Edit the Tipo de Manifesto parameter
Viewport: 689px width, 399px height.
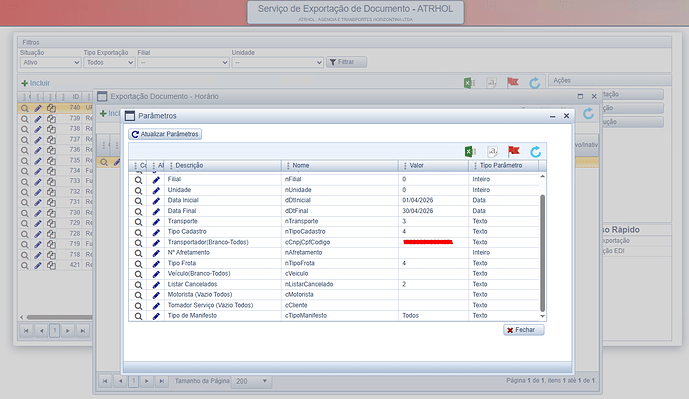coord(156,316)
